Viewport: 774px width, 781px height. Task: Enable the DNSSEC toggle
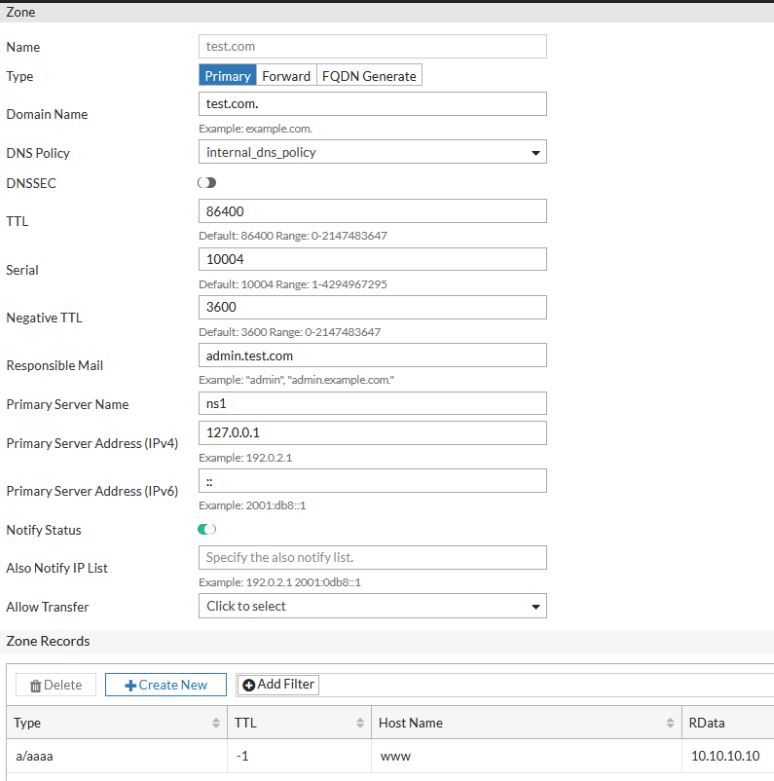coord(208,181)
